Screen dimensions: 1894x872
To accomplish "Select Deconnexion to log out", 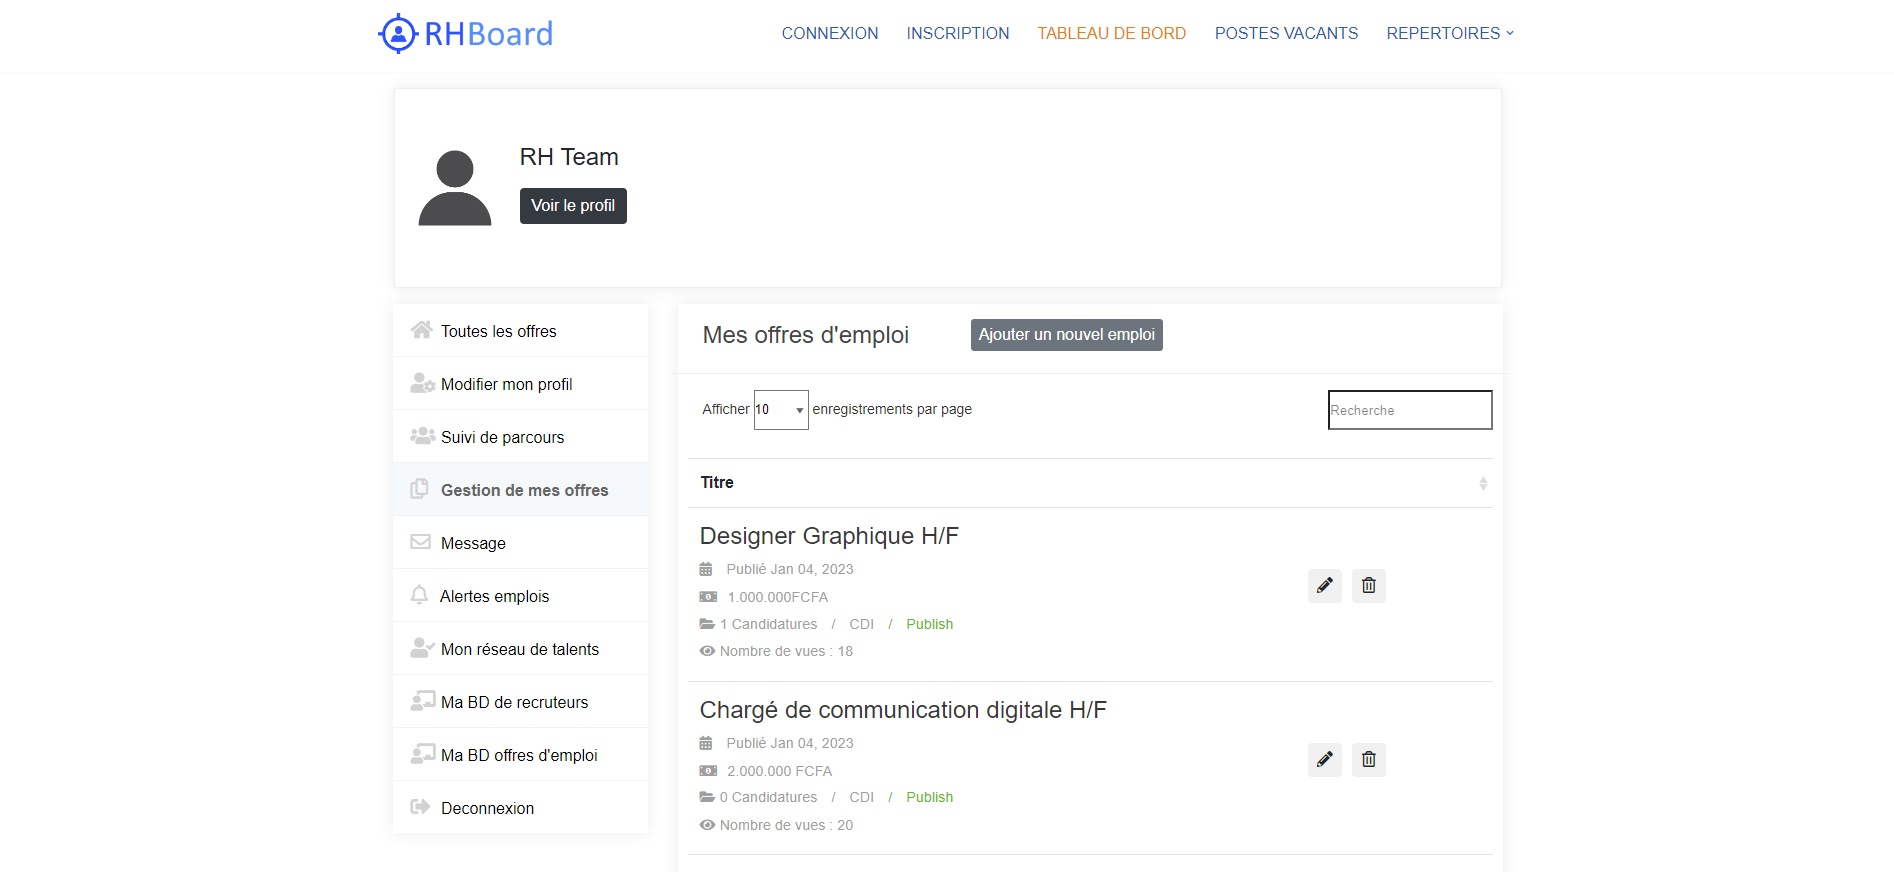I will pos(487,808).
